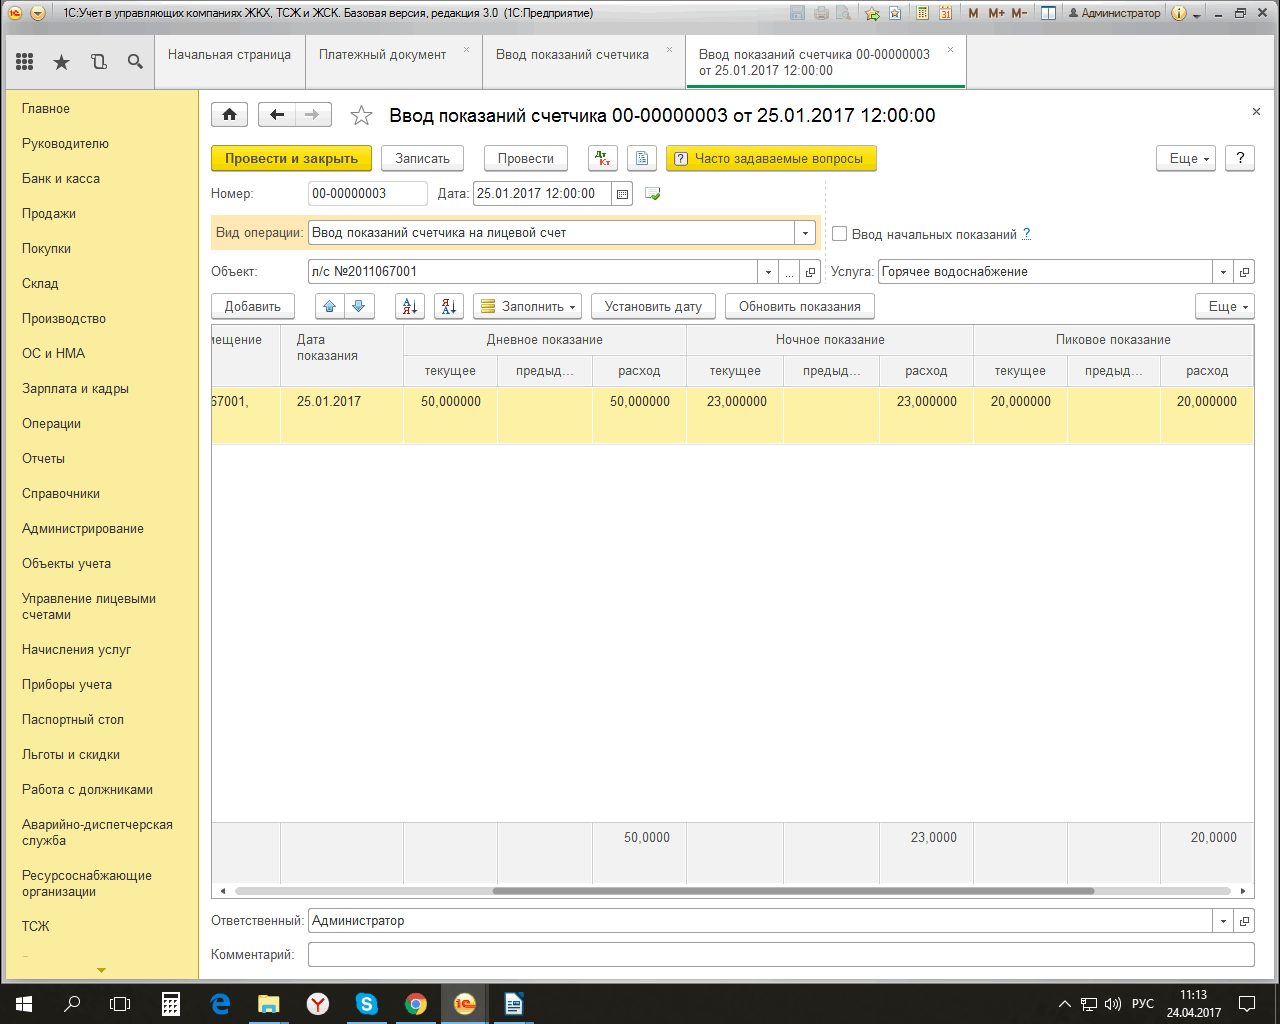Image resolution: width=1280 pixels, height=1024 pixels.
Task: Navigate forward with the right arrow
Action: (x=313, y=115)
